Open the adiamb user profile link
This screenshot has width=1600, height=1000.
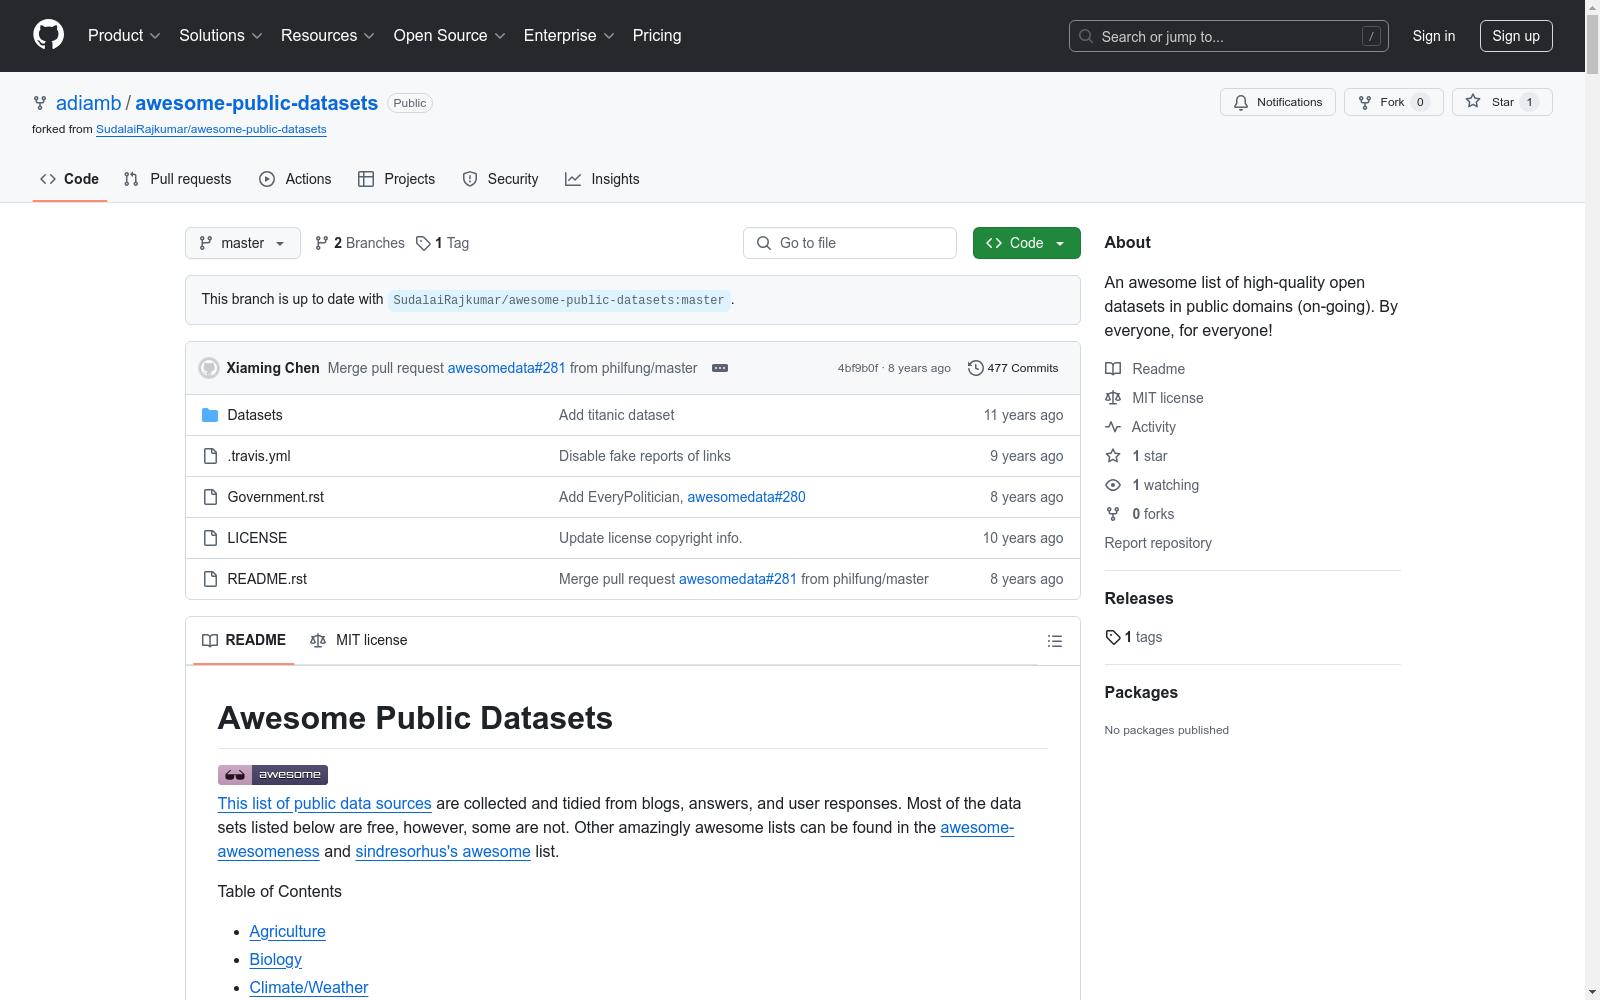click(88, 103)
